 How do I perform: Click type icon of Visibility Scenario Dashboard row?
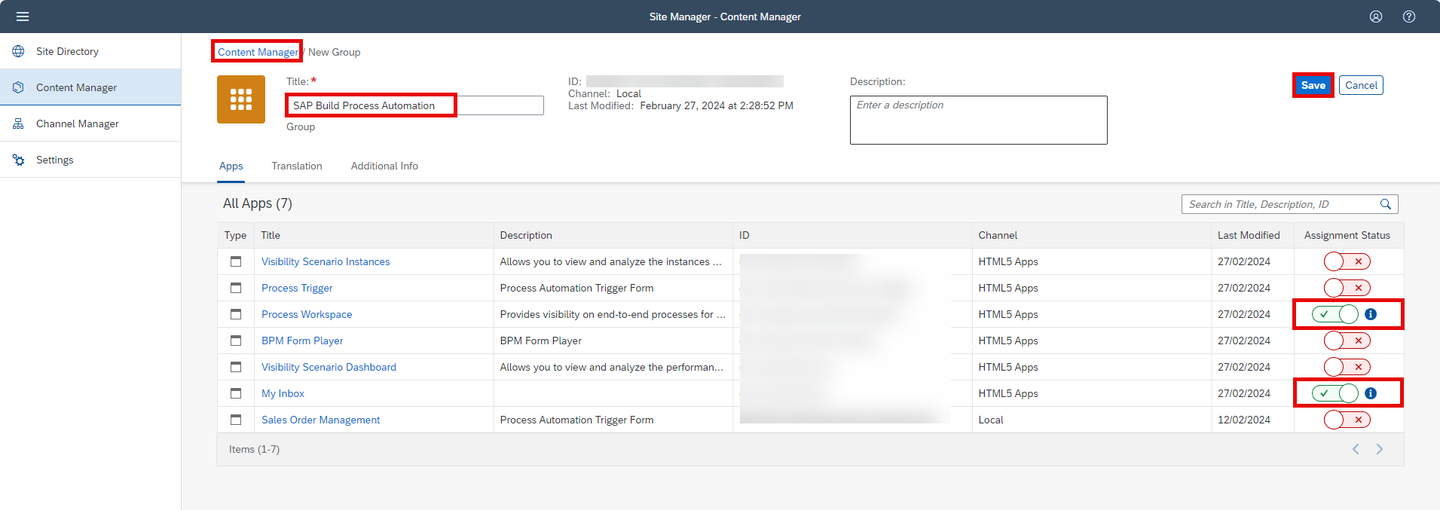coord(236,367)
